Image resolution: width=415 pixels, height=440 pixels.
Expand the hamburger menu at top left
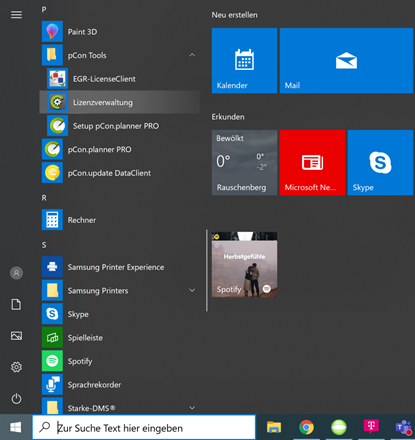coord(16,15)
